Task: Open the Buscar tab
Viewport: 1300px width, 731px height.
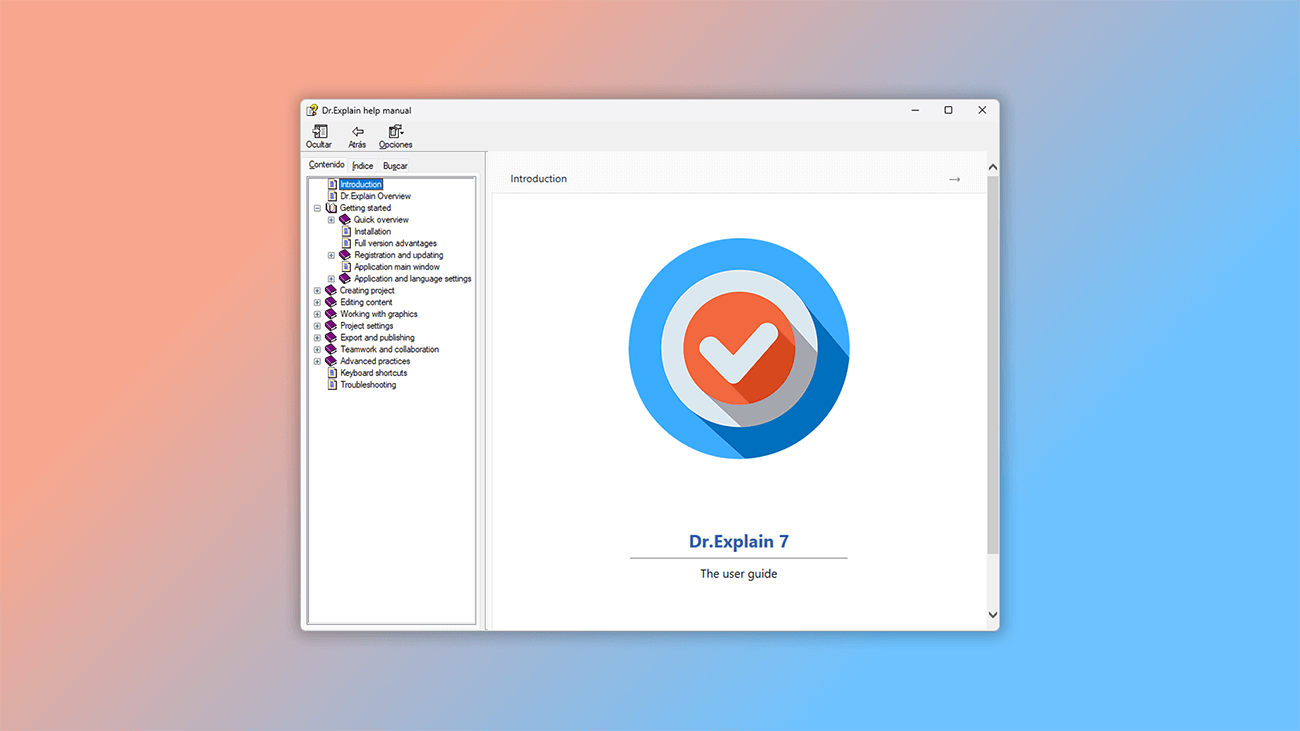Action: pos(395,166)
